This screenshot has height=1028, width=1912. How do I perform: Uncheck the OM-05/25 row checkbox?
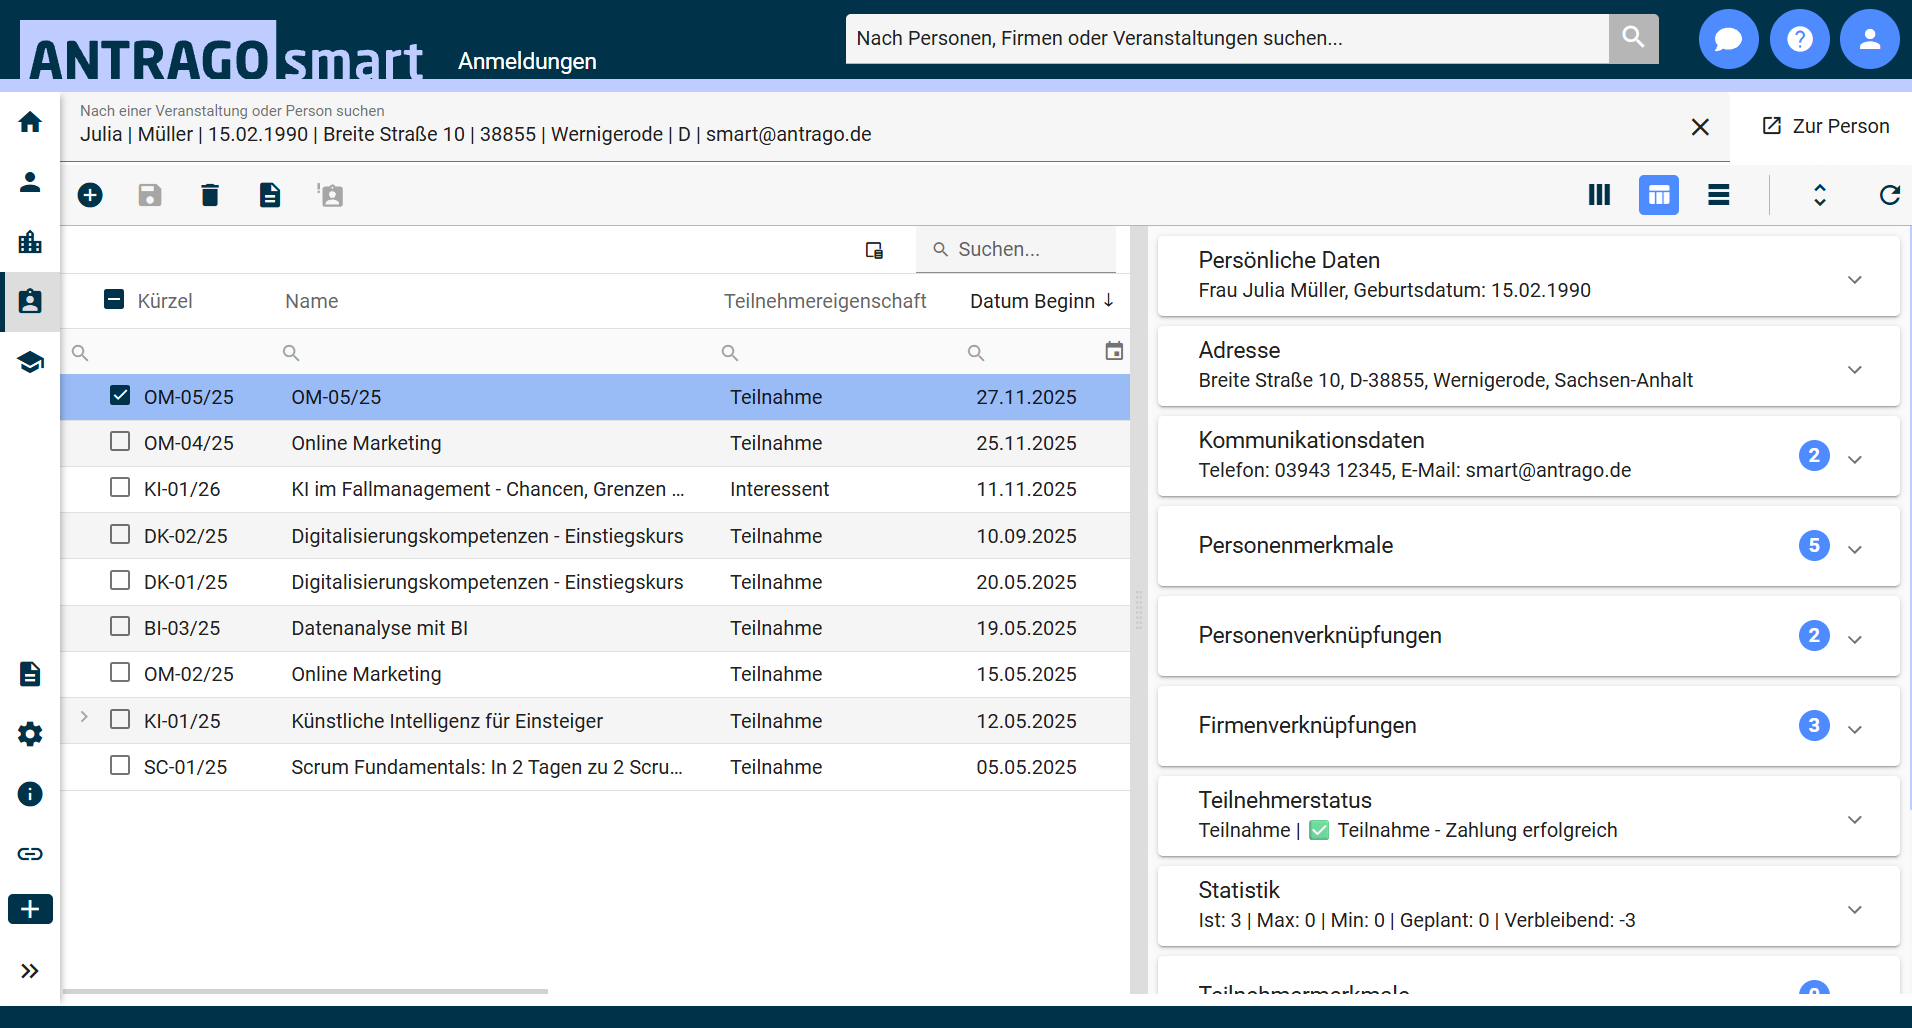pos(120,396)
